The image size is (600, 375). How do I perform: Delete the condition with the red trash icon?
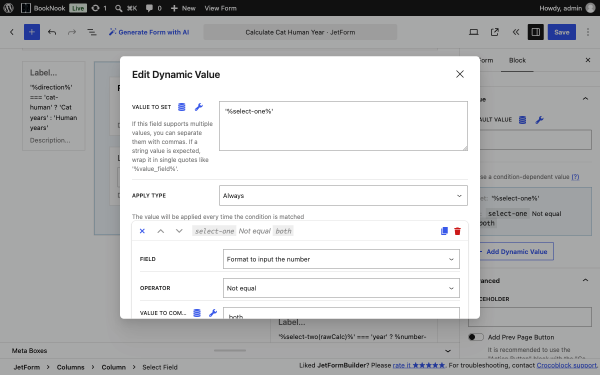458,231
